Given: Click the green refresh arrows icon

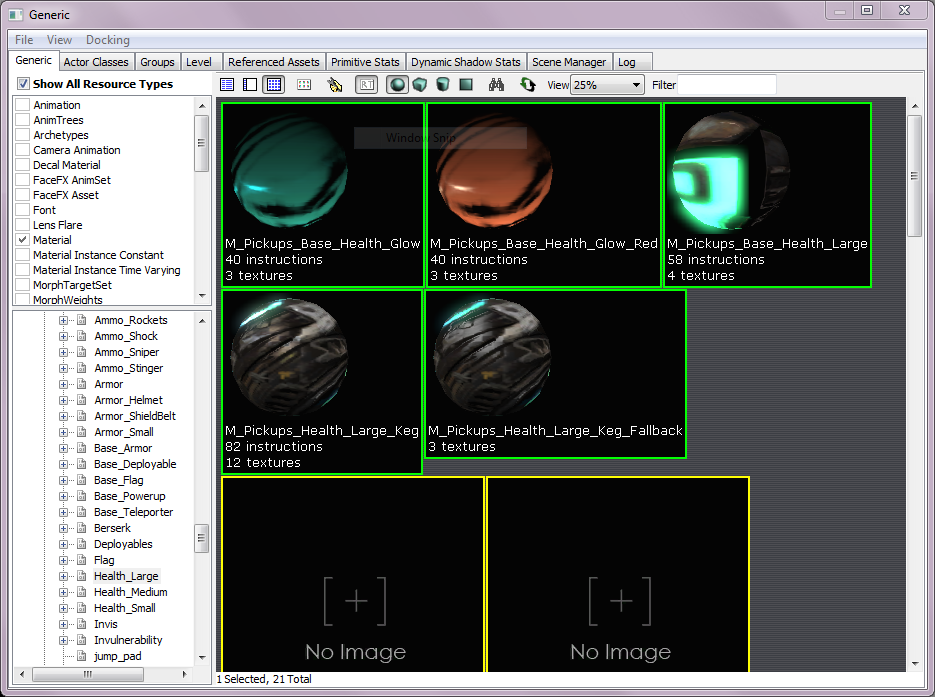Looking at the screenshot, I should [528, 85].
